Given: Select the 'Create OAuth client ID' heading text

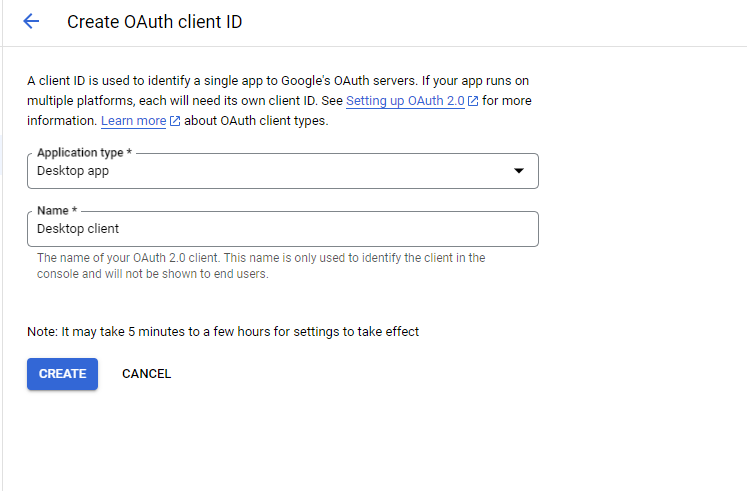Looking at the screenshot, I should click(154, 22).
